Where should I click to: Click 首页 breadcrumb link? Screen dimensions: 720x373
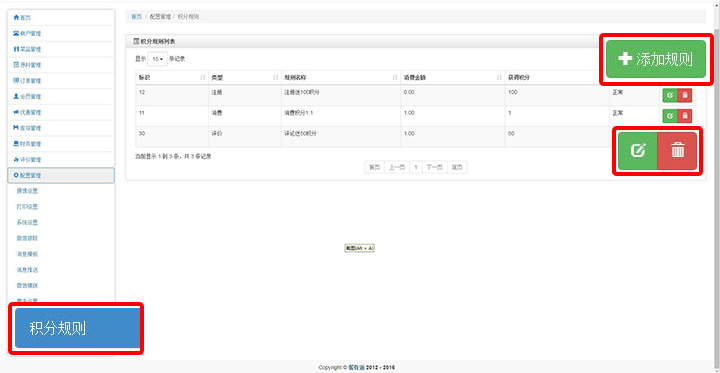[136, 17]
